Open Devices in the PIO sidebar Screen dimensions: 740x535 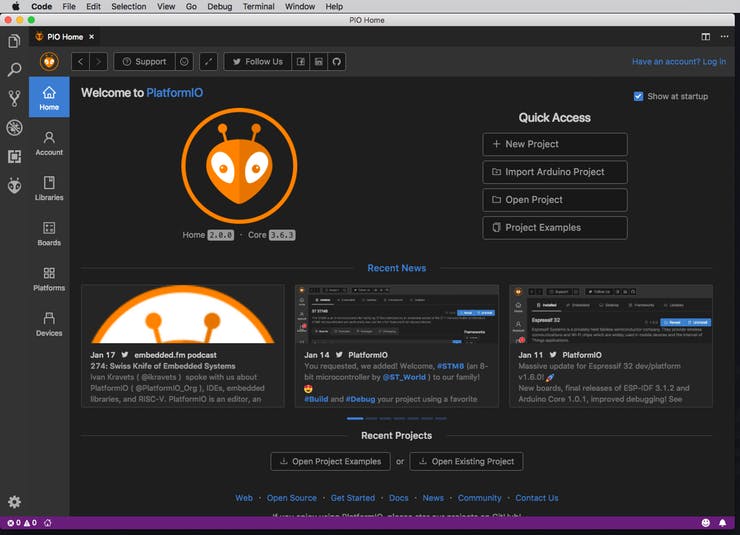(49, 324)
